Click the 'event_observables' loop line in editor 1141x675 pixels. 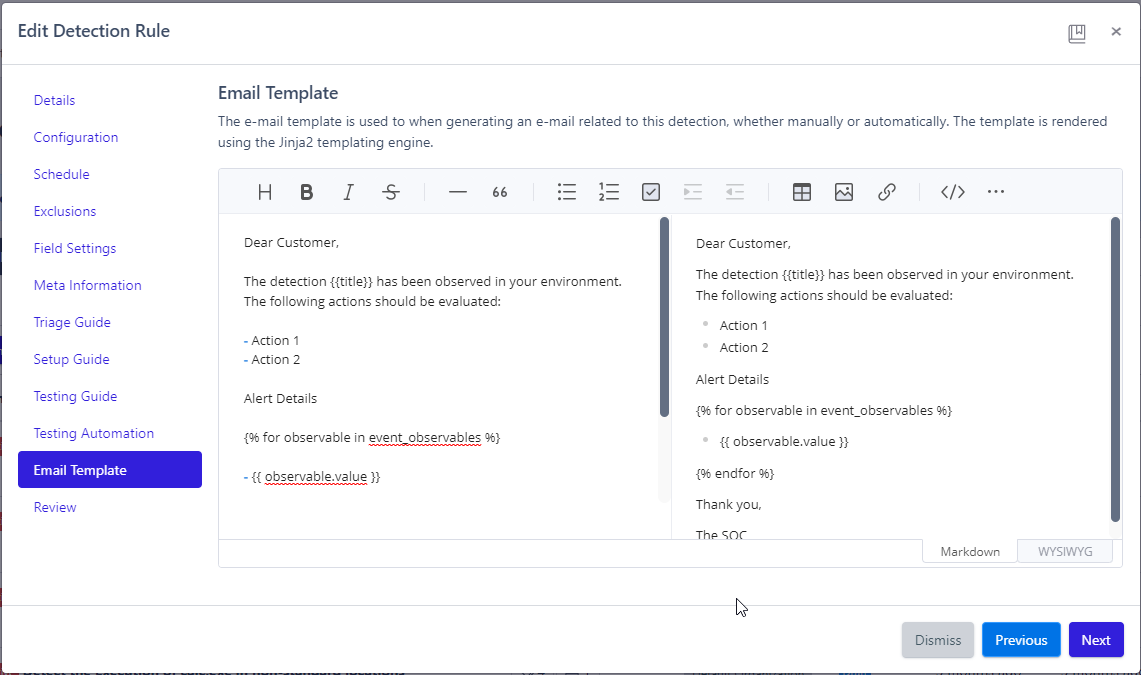point(372,438)
